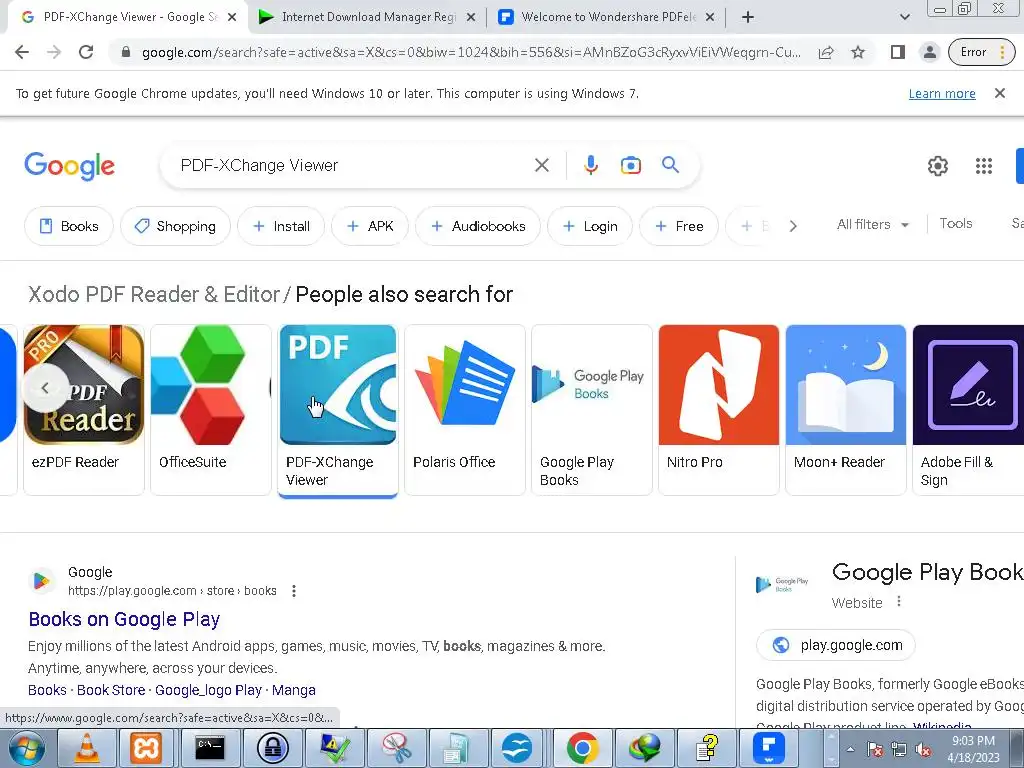1024x768 pixels.
Task: Click the Google logo
Action: (x=69, y=167)
